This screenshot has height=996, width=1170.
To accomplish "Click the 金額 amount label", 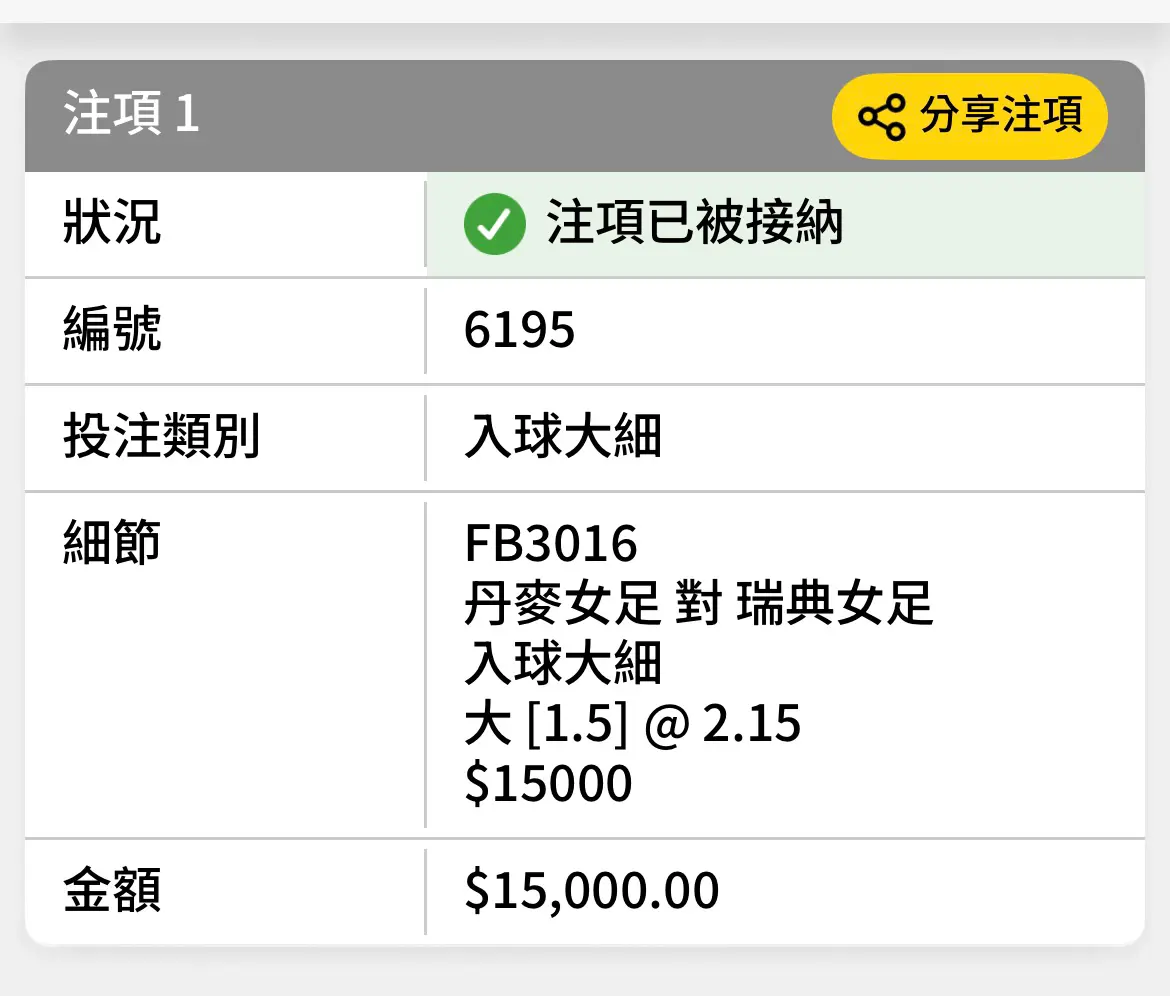I will pyautogui.click(x=112, y=890).
